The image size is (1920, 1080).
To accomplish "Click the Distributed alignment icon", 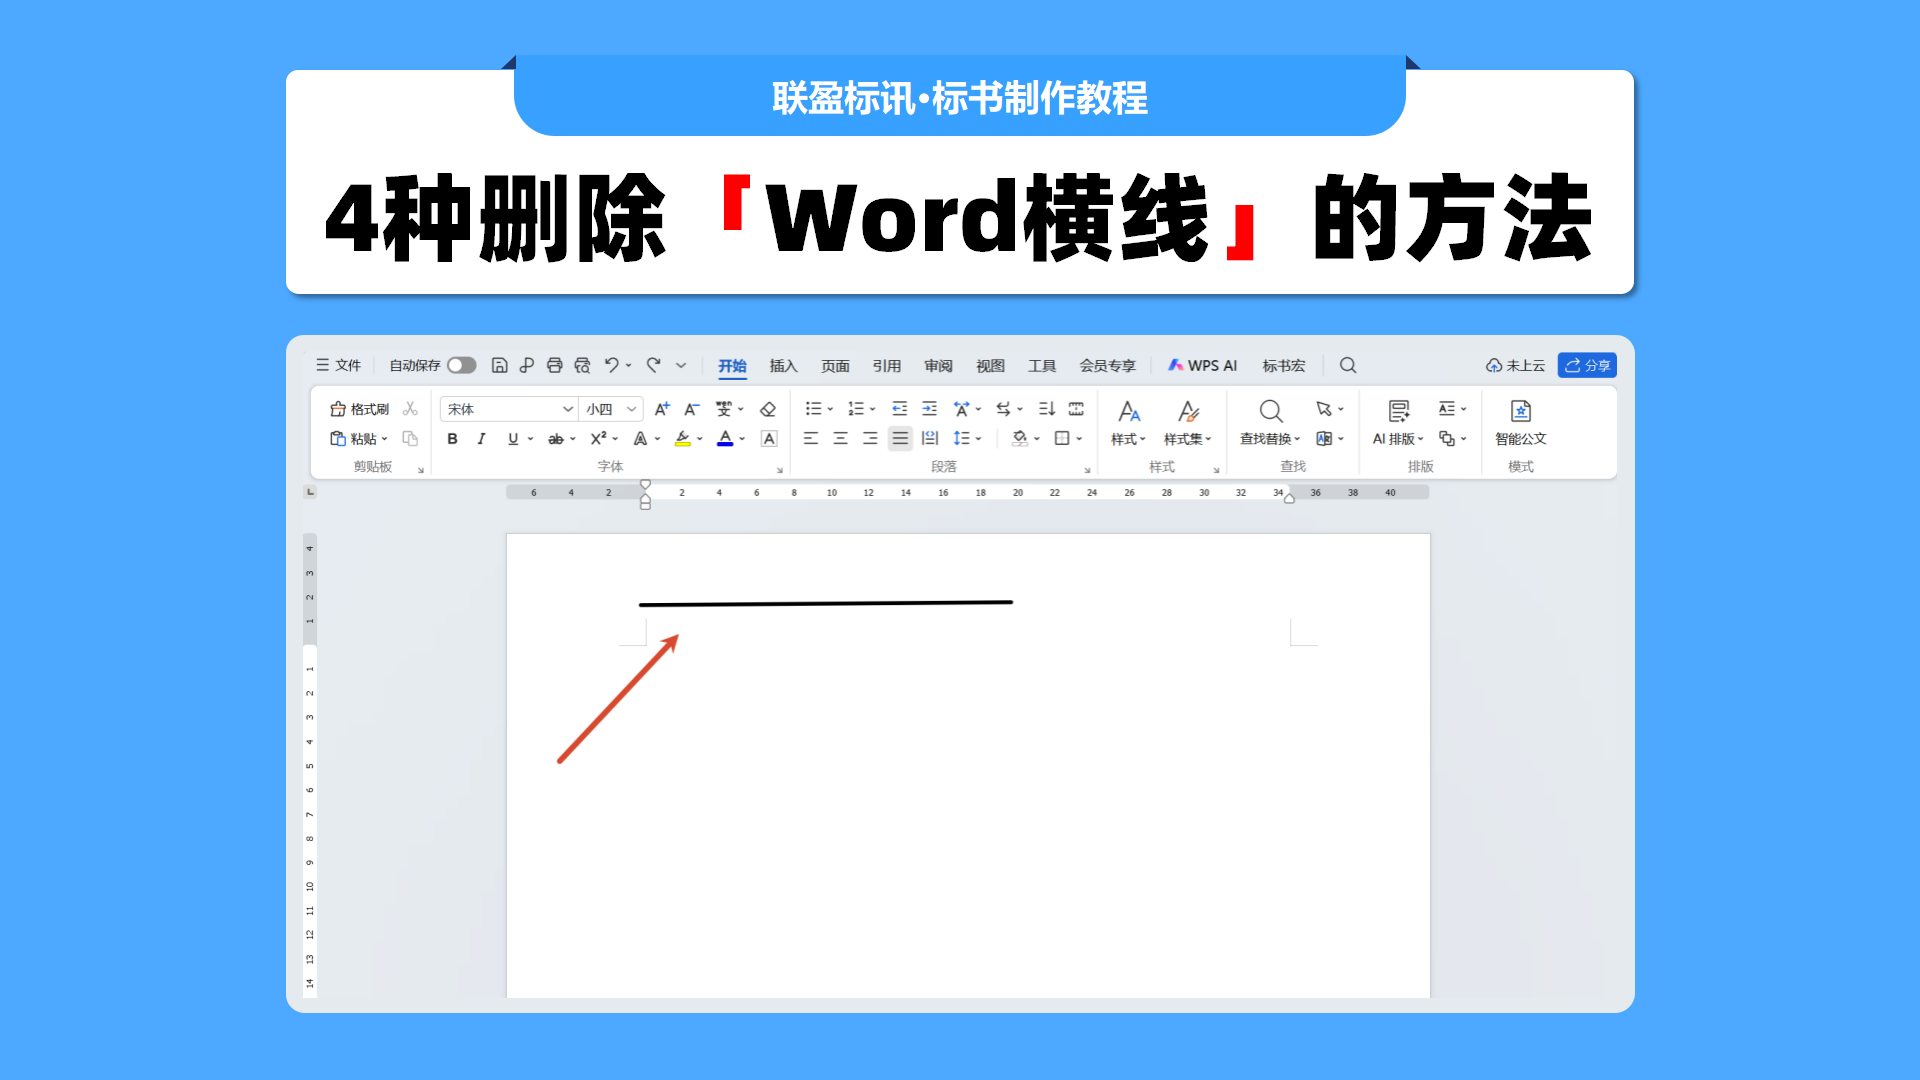I will pos(930,438).
